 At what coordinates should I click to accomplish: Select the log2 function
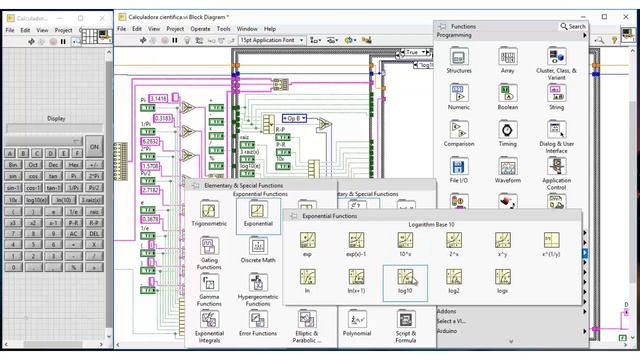454,281
